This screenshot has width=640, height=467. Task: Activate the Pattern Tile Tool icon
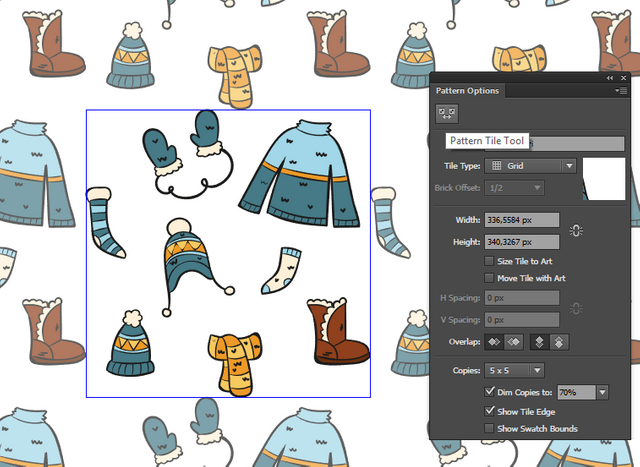[x=447, y=113]
